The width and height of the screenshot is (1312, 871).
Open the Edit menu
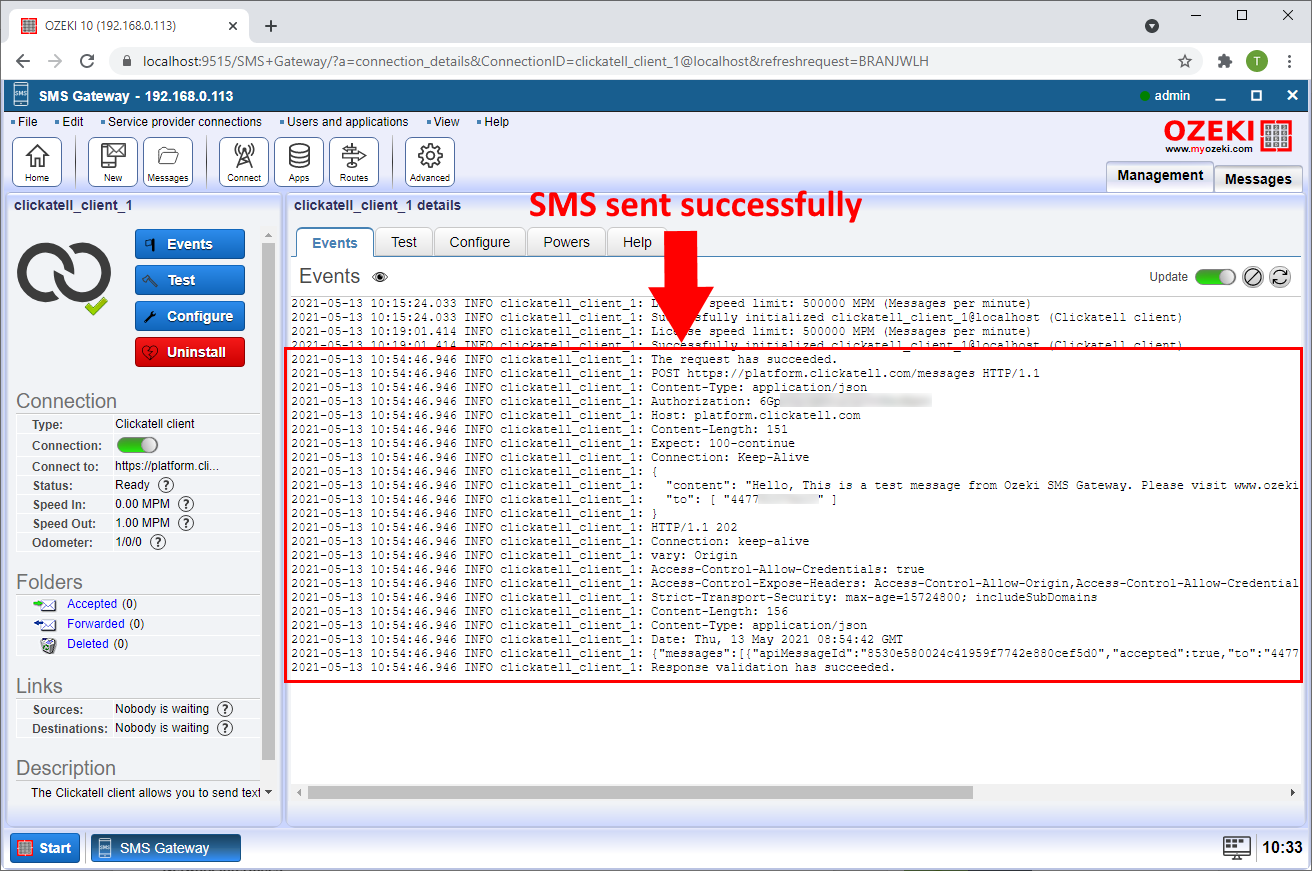(x=73, y=122)
